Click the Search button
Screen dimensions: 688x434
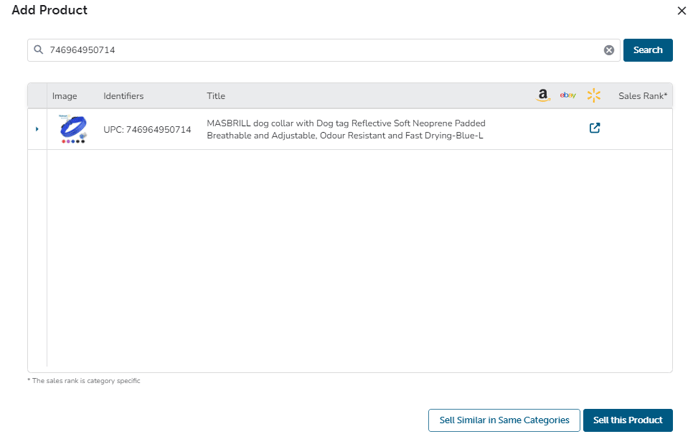click(648, 50)
